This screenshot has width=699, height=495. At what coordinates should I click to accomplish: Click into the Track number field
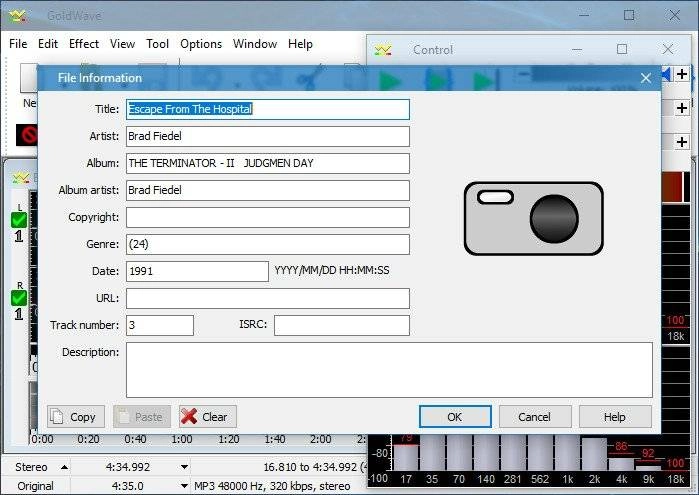click(160, 325)
